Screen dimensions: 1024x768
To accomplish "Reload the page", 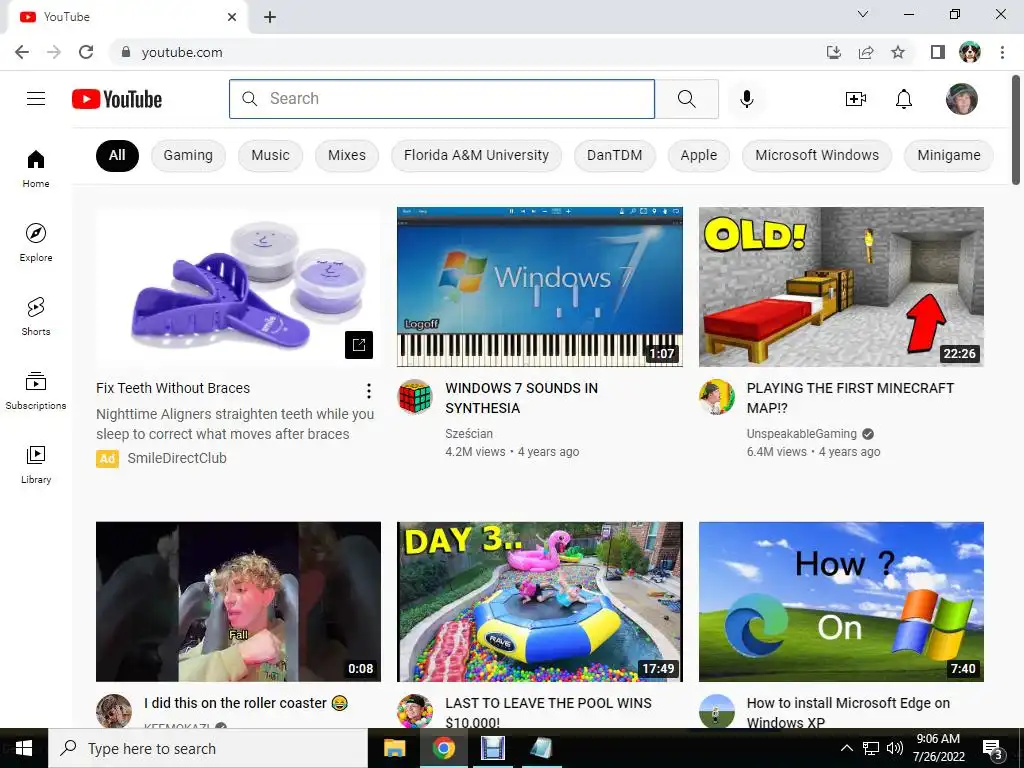I will click(86, 52).
